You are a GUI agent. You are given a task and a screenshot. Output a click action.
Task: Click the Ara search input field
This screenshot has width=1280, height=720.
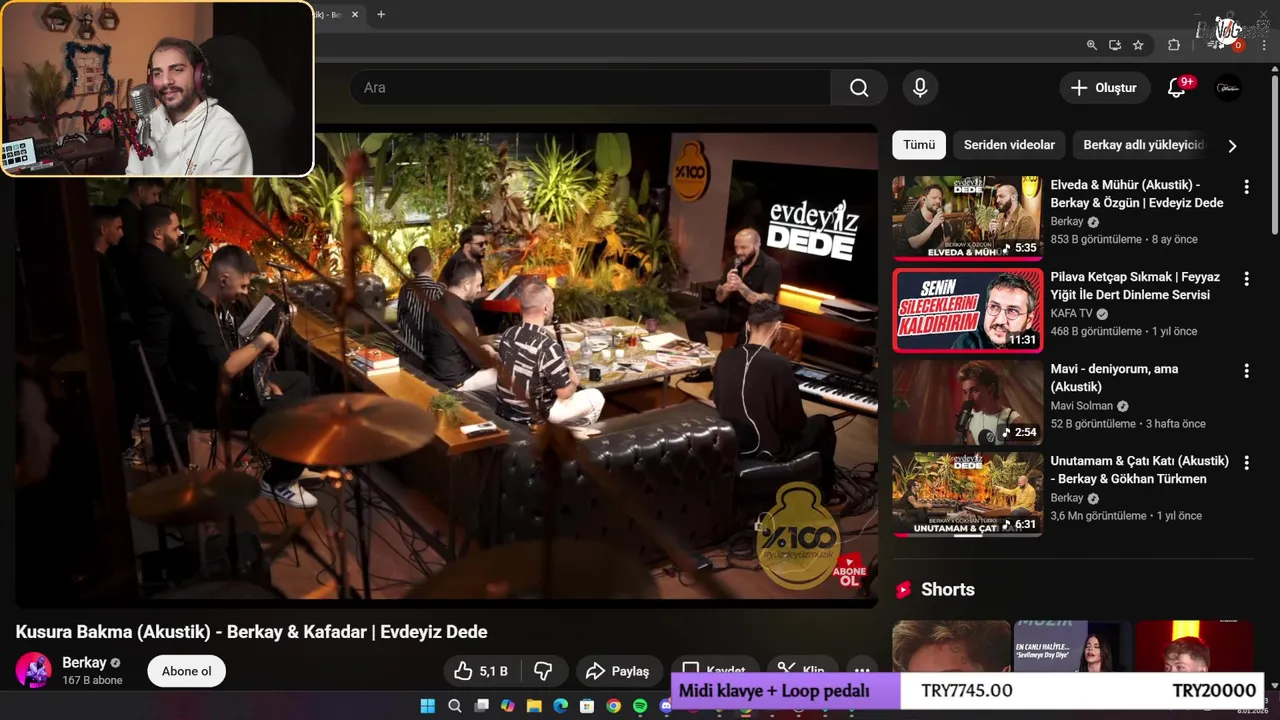590,88
